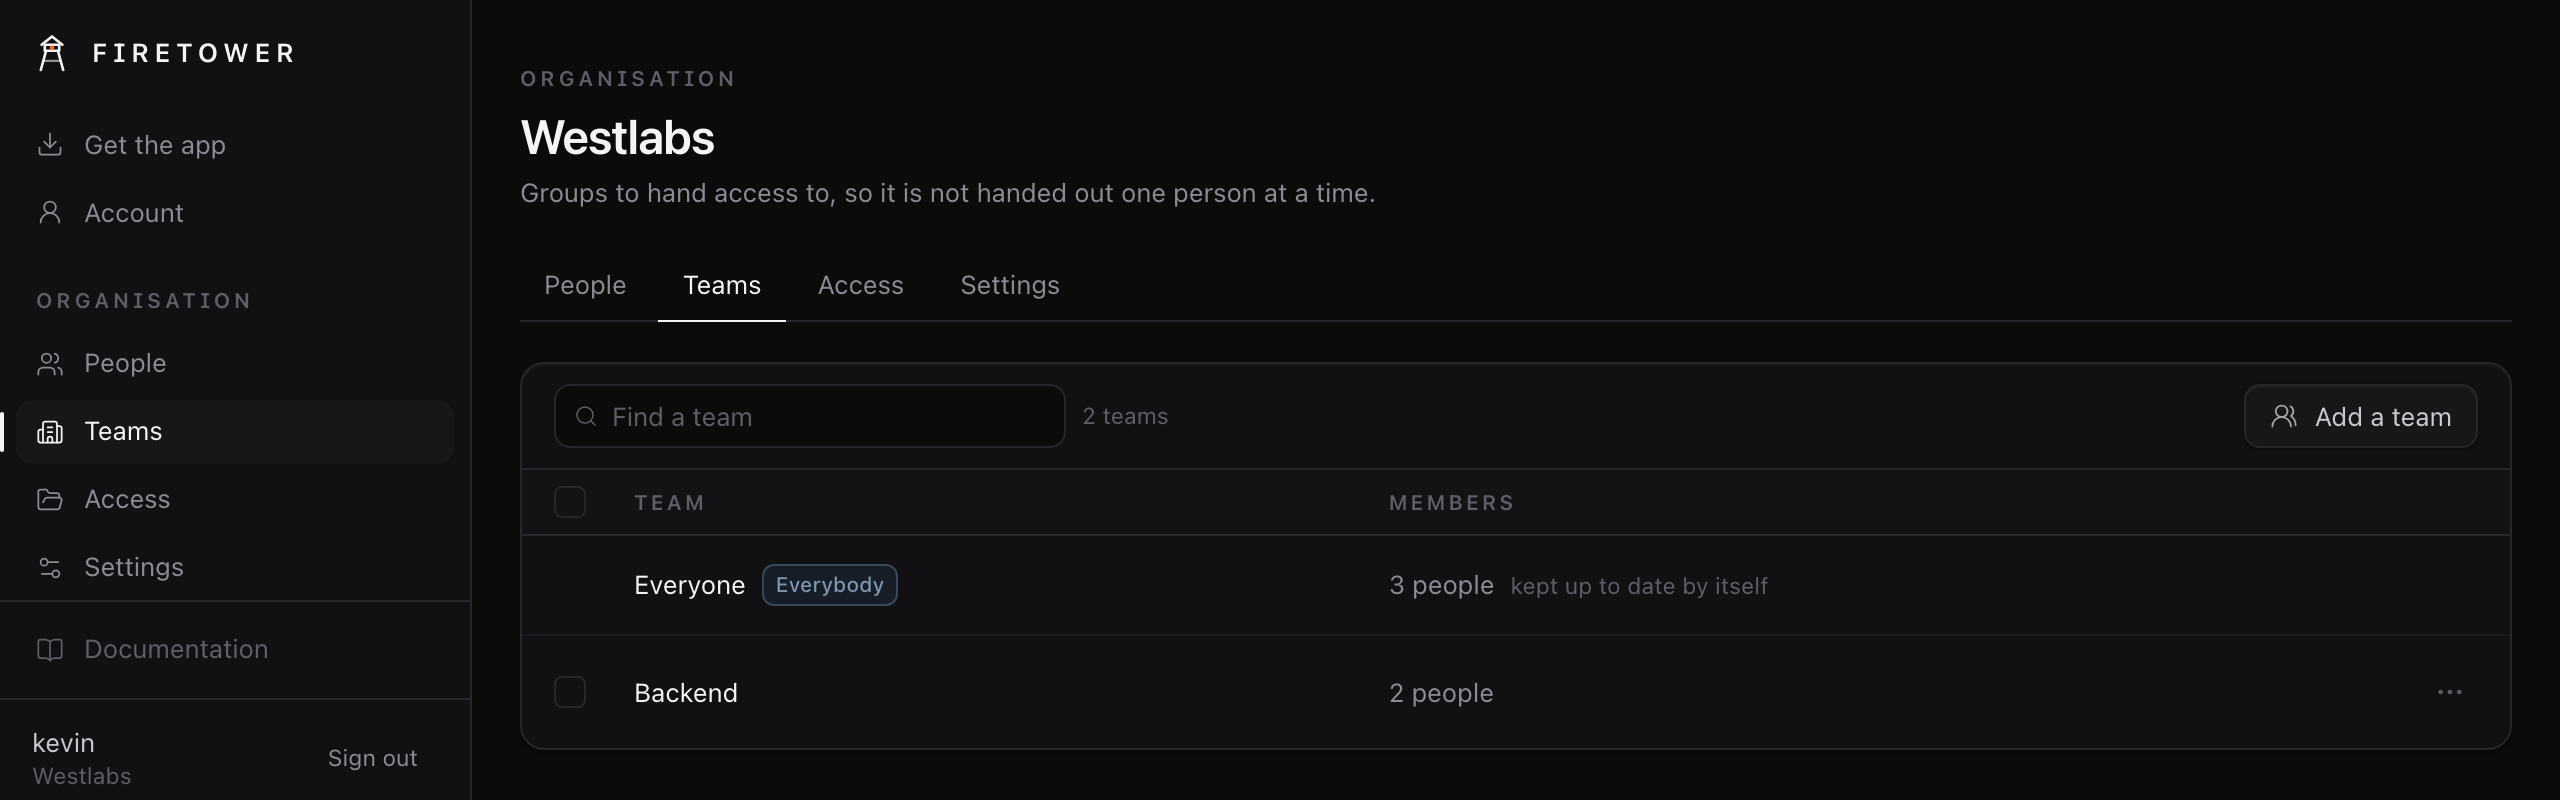Click the Add a team button
Image resolution: width=2560 pixels, height=800 pixels.
pyautogui.click(x=2360, y=416)
